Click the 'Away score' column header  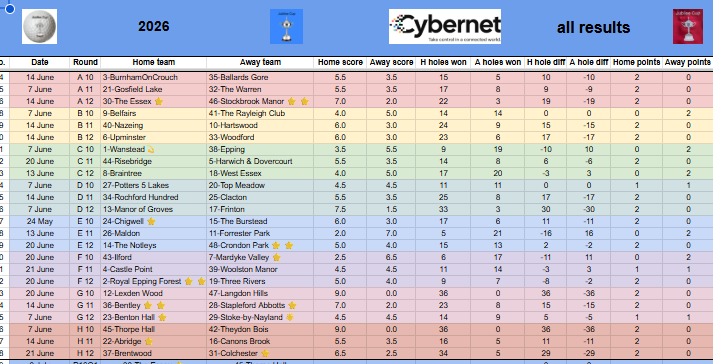[391, 62]
